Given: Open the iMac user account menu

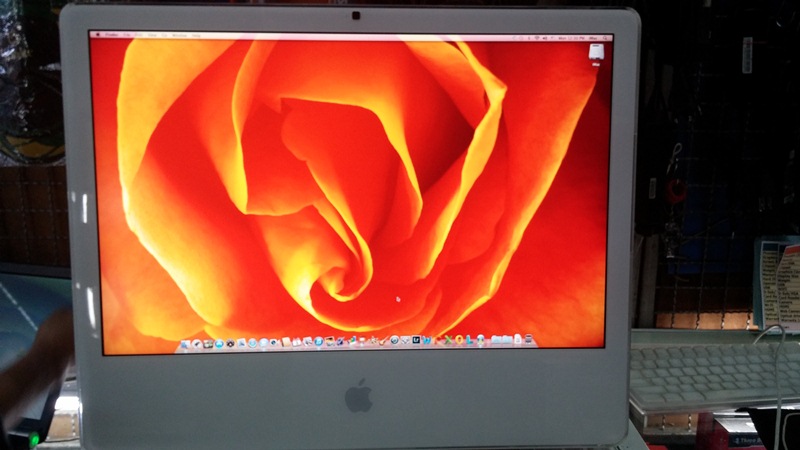Looking at the screenshot, I should coord(593,38).
